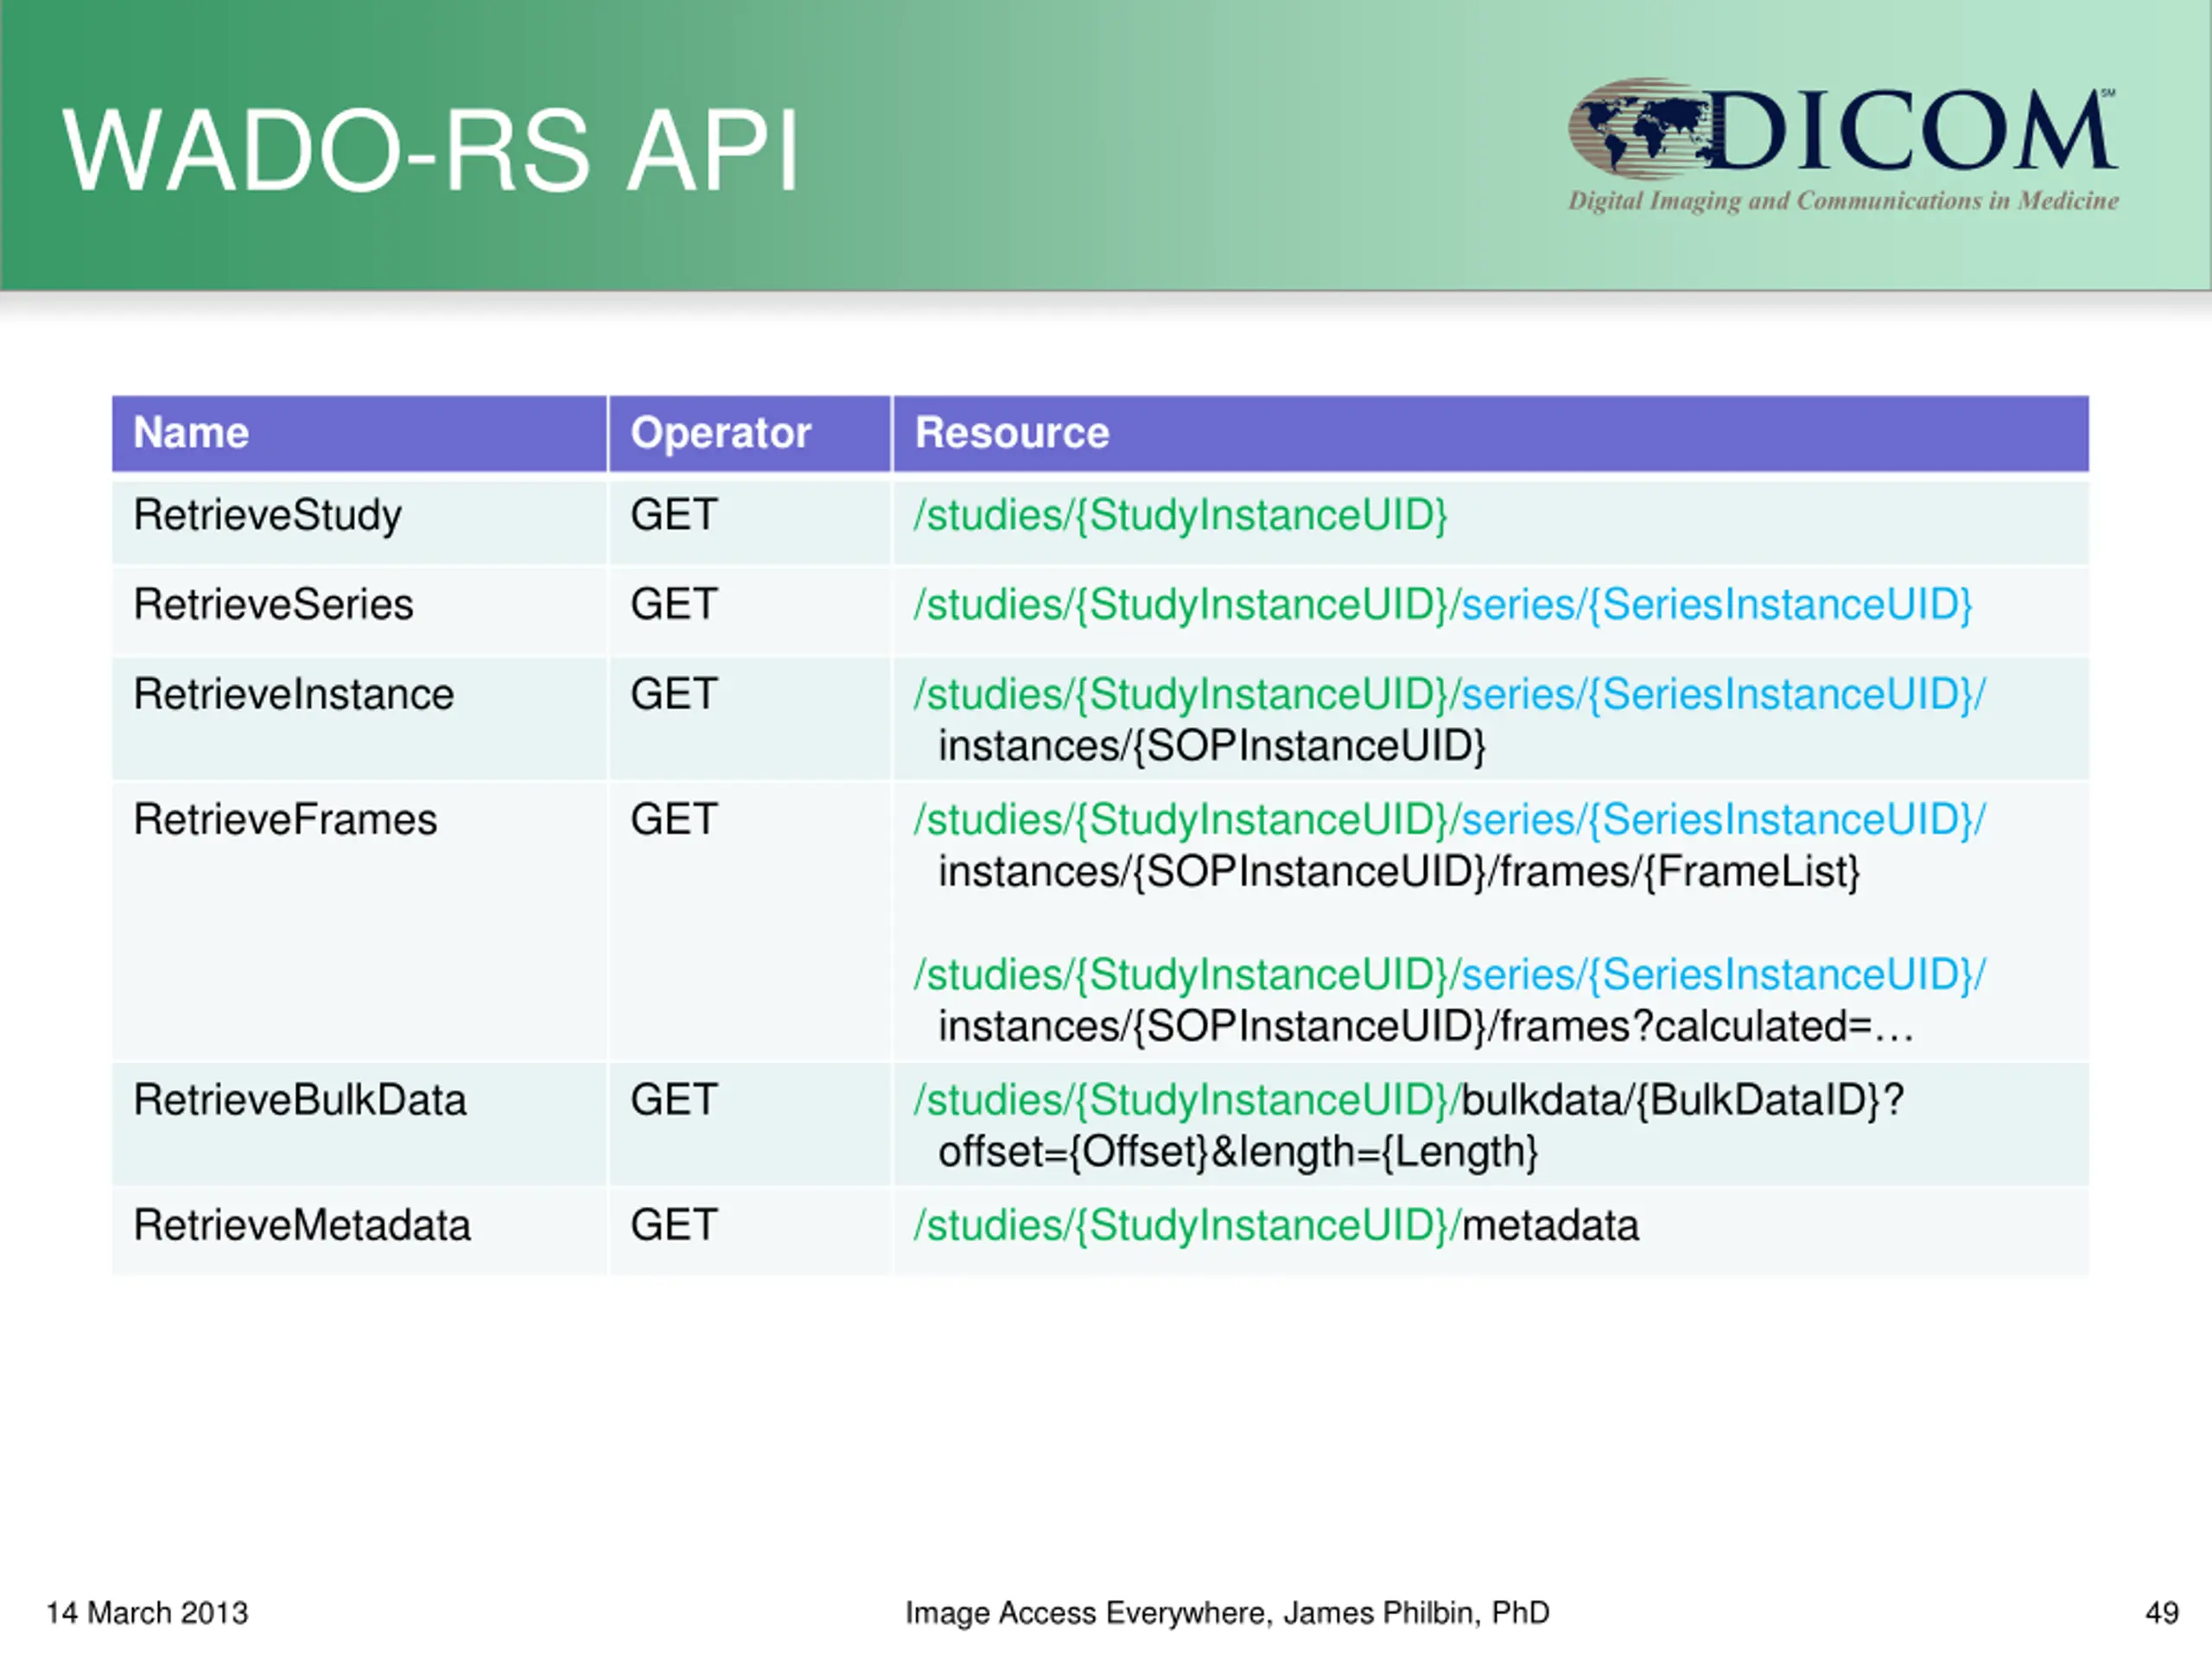Click GET in the RetrieveFrames row
Image resolution: width=2212 pixels, height=1659 pixels.
674,820
